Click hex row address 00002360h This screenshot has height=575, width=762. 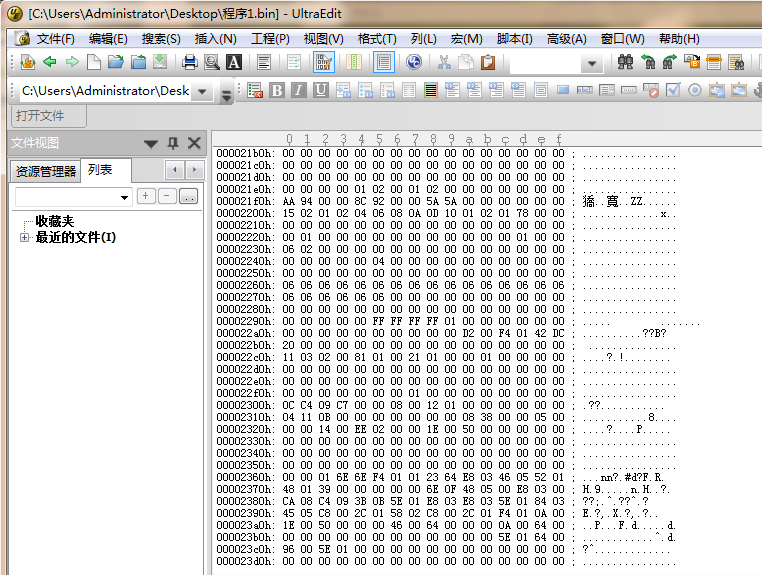pos(245,477)
